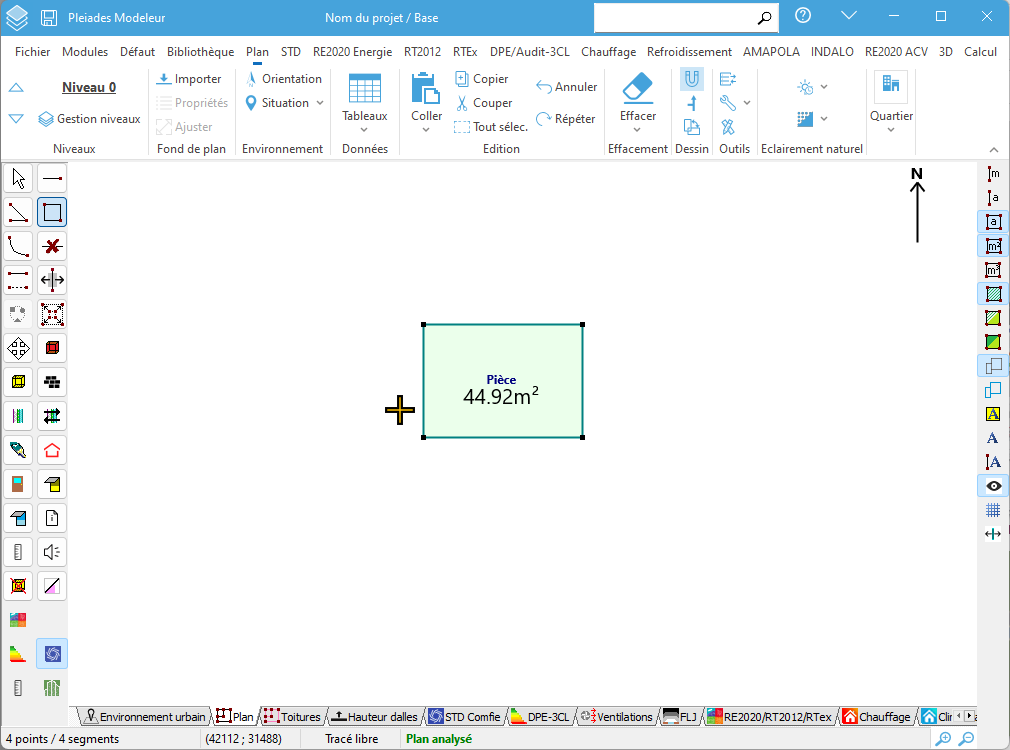This screenshot has height=750, width=1010.
Task: Select the crossed-out red square tool
Action: pos(18,586)
